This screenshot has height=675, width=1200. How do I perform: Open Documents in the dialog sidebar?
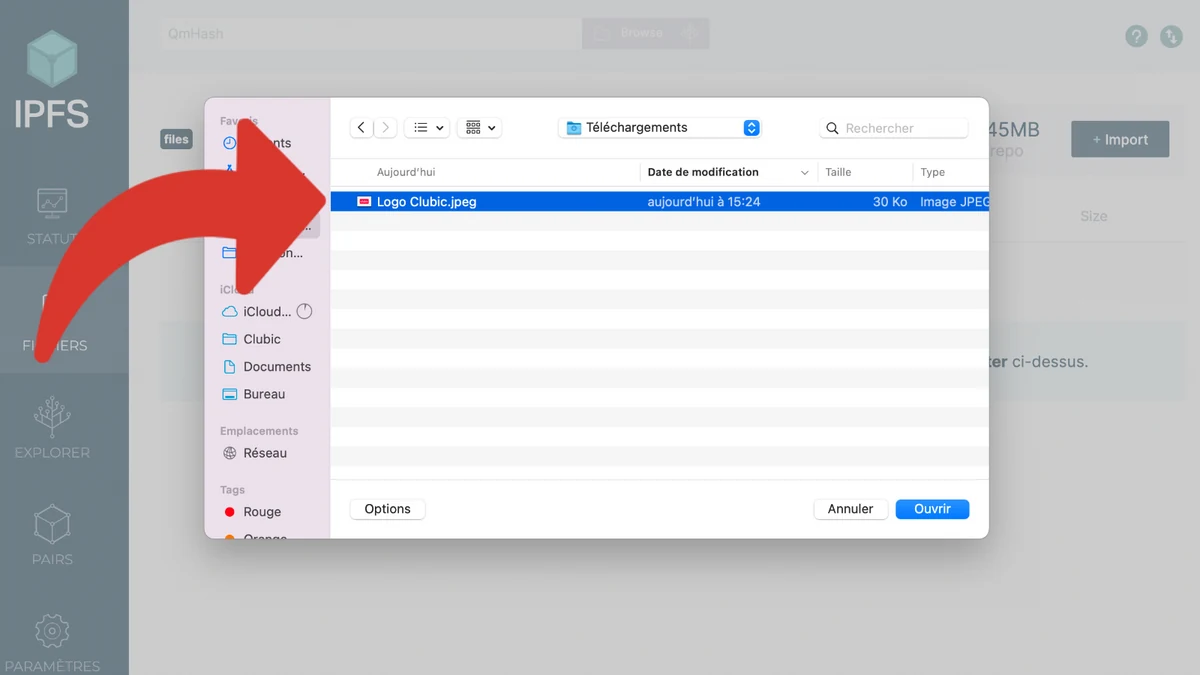267,367
